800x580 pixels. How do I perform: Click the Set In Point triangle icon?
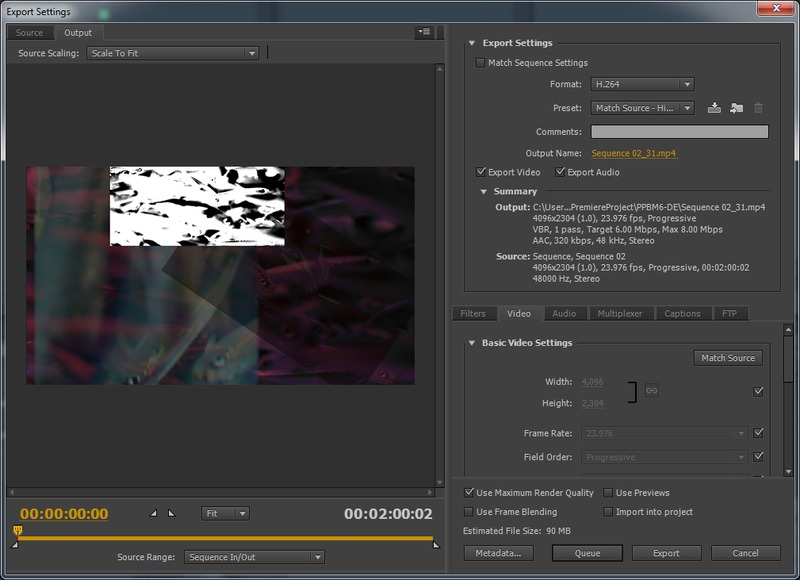[153, 514]
